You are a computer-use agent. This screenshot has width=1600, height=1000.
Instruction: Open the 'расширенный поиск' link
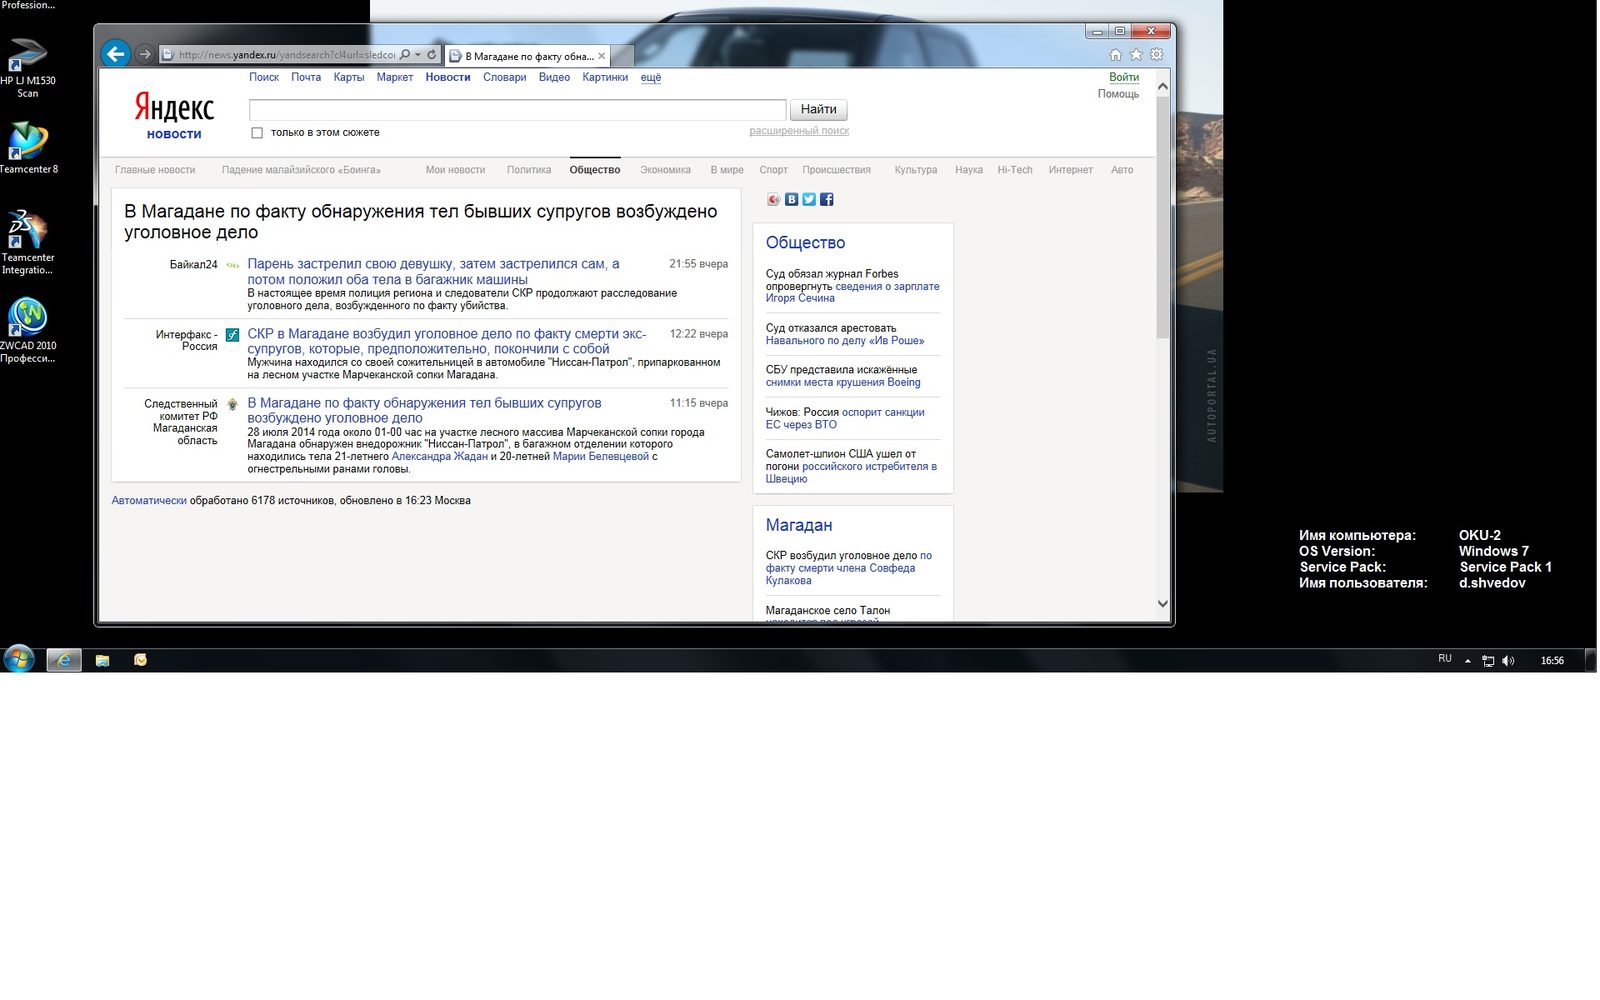[x=799, y=131]
